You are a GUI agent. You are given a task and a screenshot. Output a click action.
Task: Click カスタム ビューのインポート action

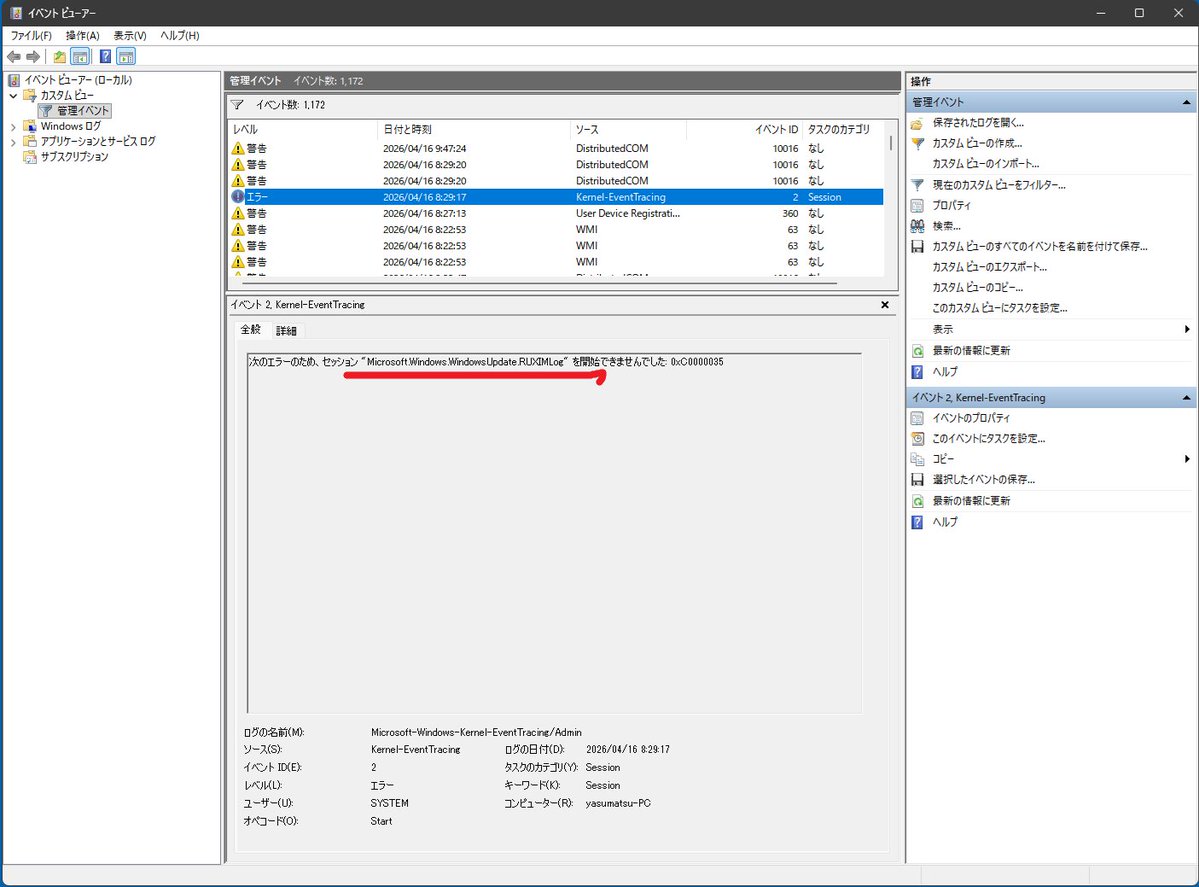click(x=985, y=164)
